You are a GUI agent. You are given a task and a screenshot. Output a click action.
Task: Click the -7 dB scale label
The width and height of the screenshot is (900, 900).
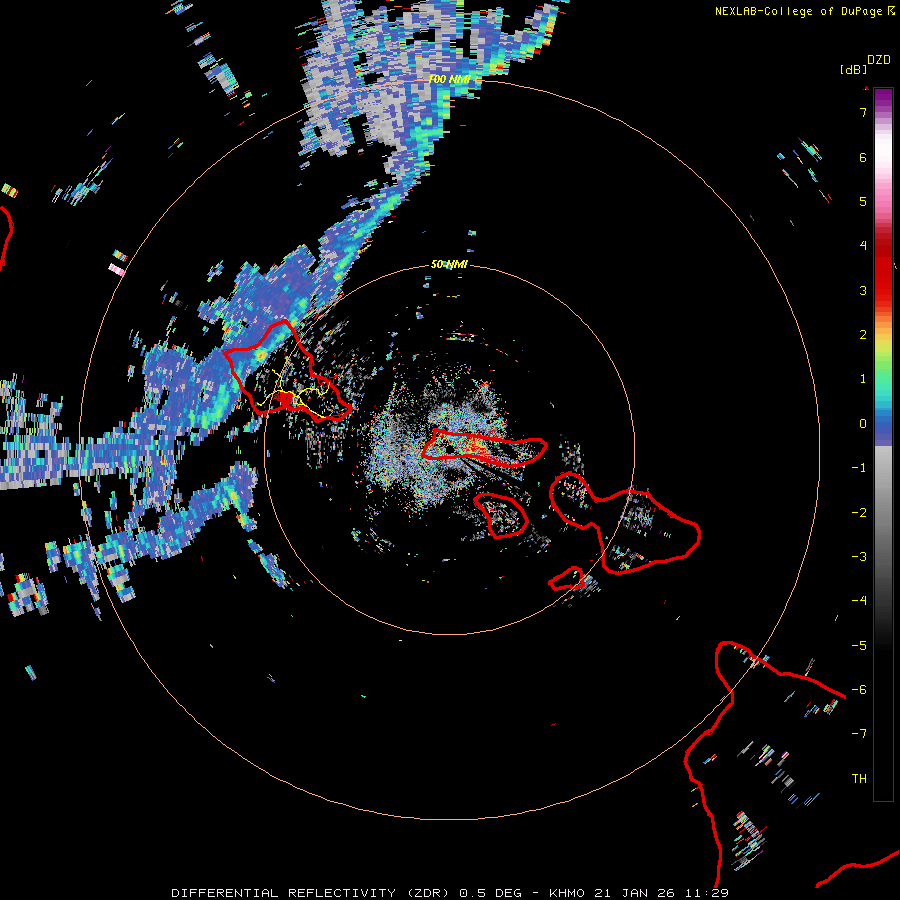pyautogui.click(x=859, y=734)
